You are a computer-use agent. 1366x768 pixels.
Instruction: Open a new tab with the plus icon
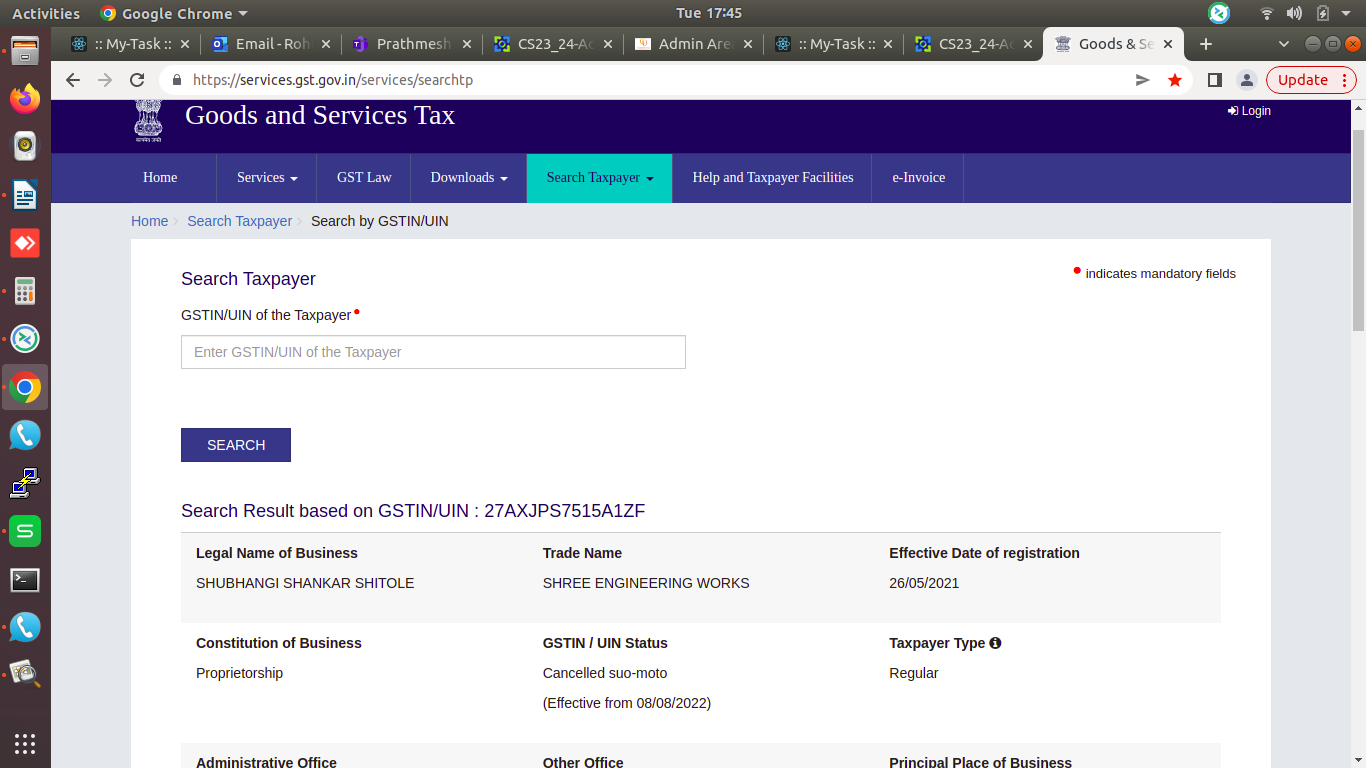coord(1206,44)
